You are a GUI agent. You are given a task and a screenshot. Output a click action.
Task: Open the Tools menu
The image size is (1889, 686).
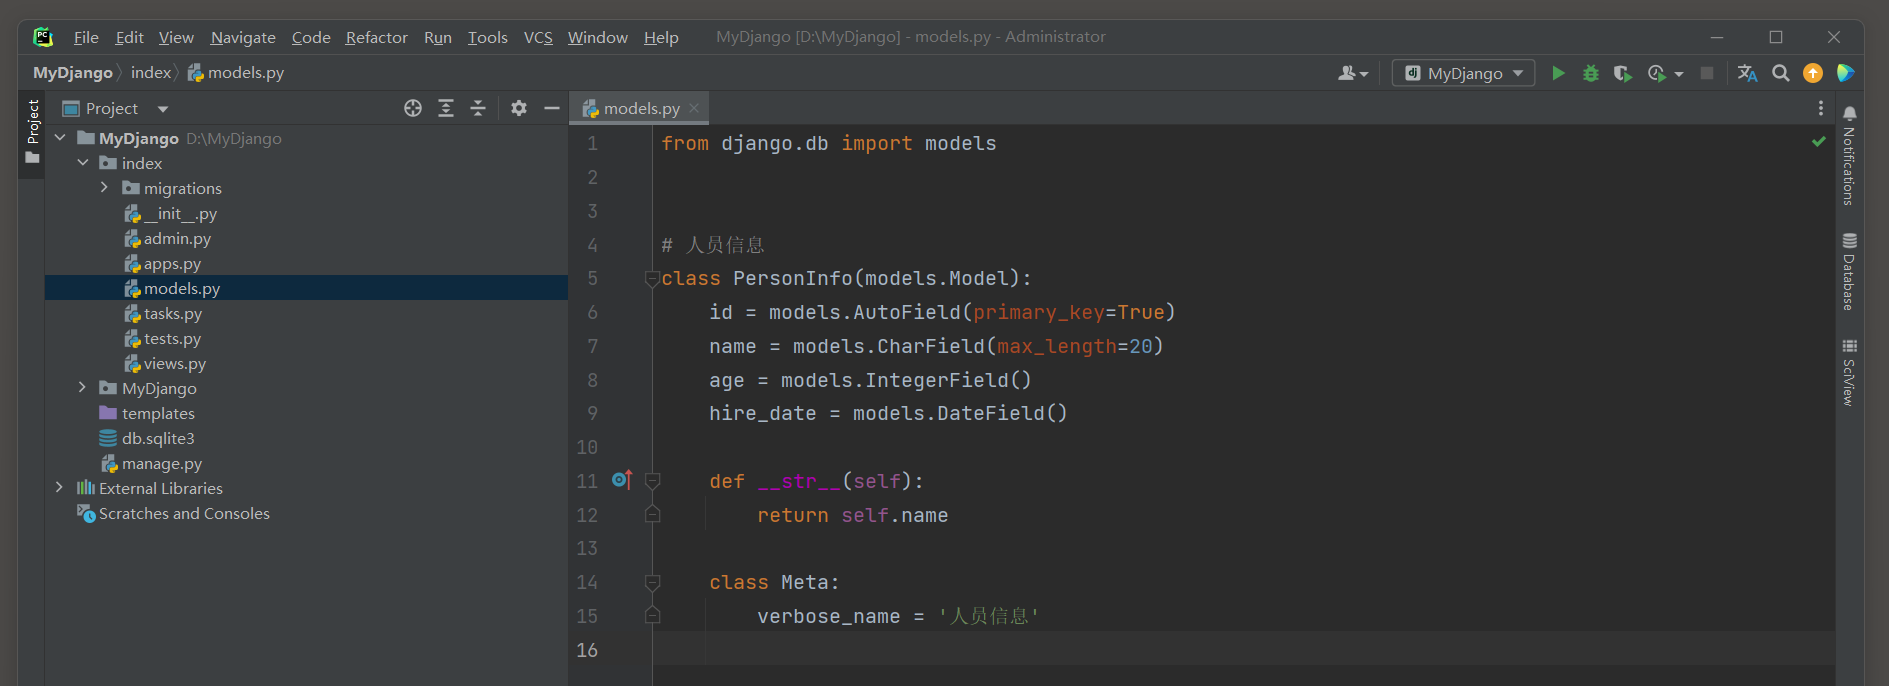coord(488,37)
